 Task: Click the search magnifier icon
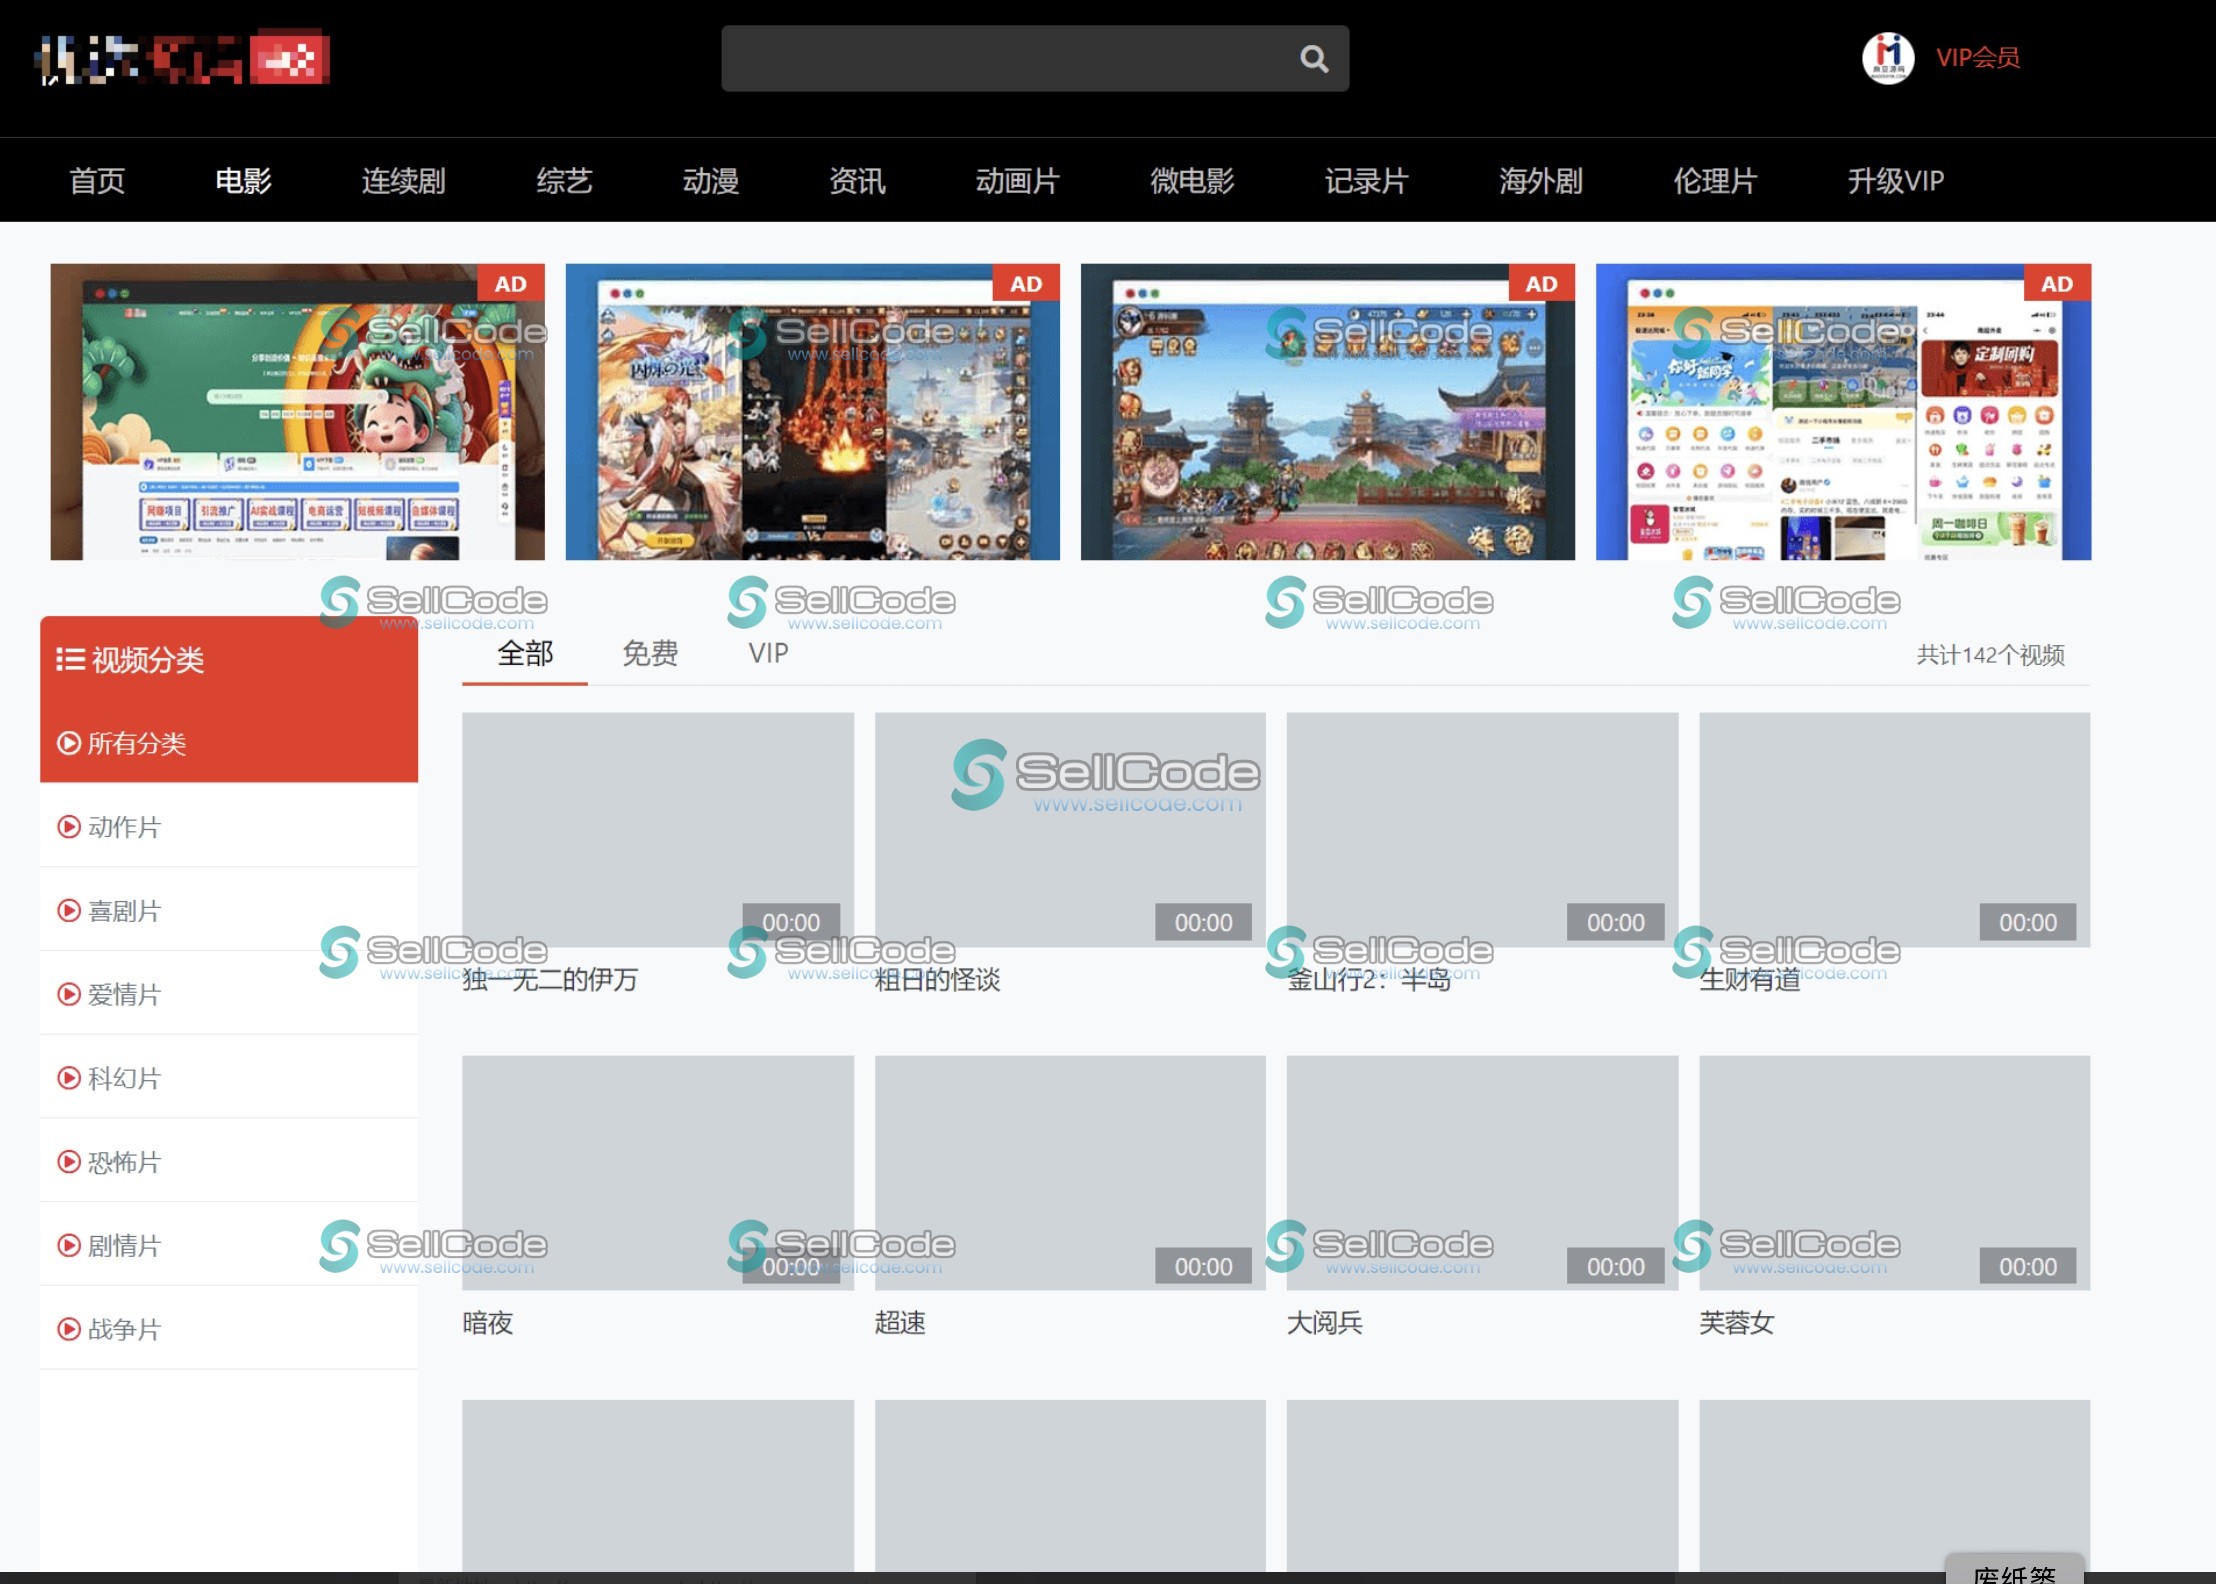click(1315, 57)
